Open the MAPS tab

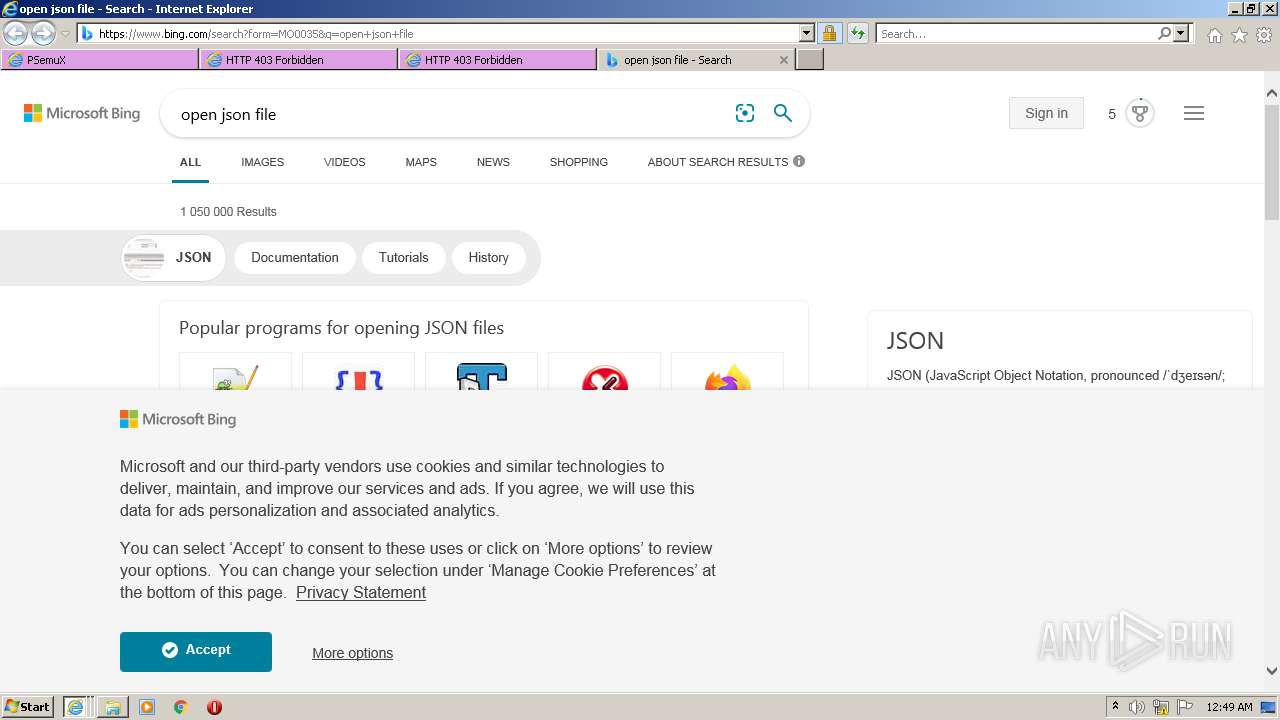[x=421, y=162]
